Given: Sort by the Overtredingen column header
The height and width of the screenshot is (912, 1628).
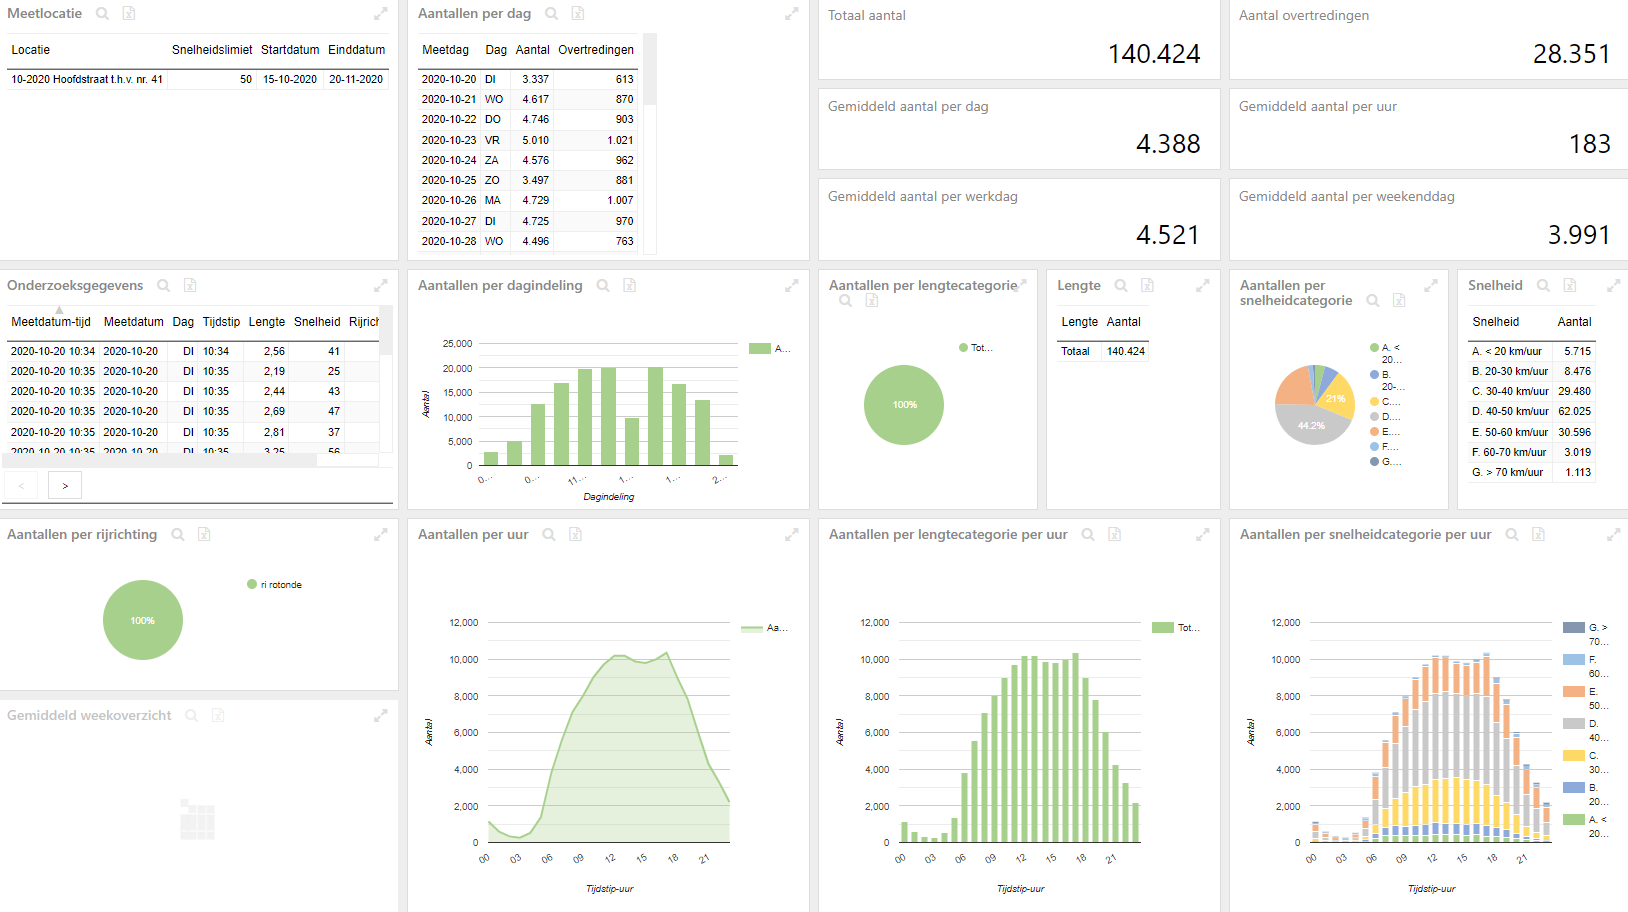Looking at the screenshot, I should (x=595, y=50).
